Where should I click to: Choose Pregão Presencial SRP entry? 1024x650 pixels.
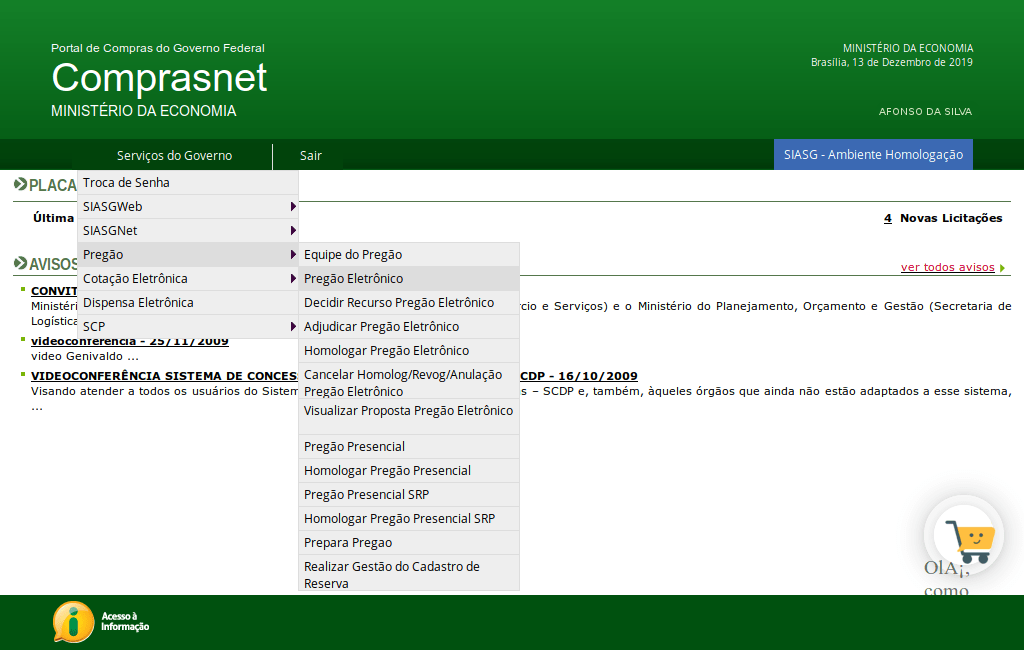(x=409, y=495)
